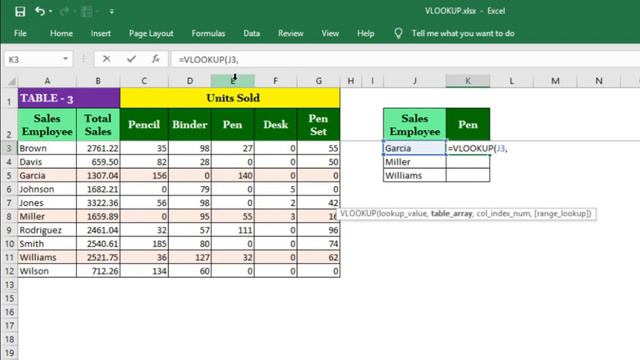The height and width of the screenshot is (360, 640).
Task: Click the Wilson employee cell
Action: click(47, 271)
